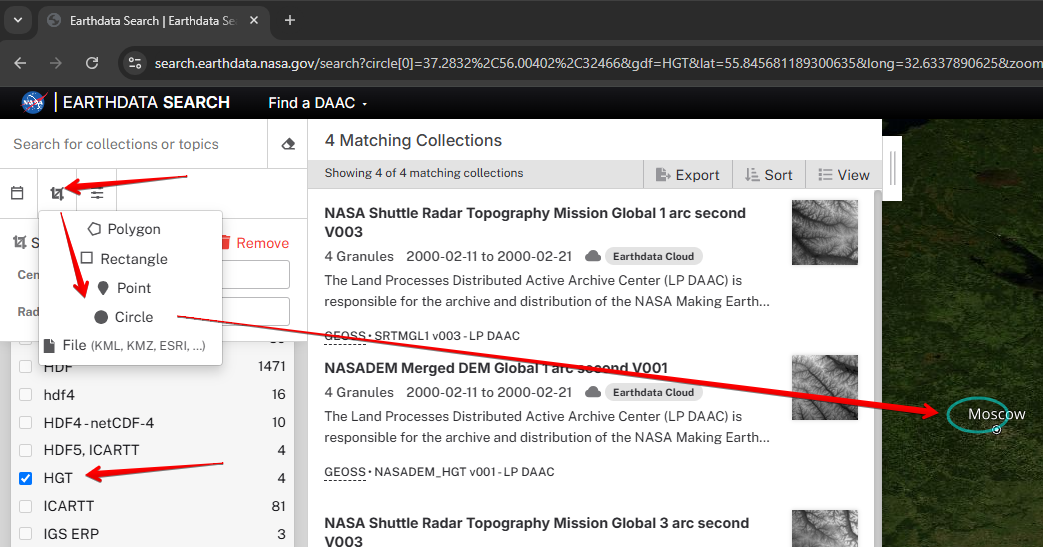Click the NASADEM collection thumbnail
The height and width of the screenshot is (547, 1043).
pyautogui.click(x=825, y=387)
